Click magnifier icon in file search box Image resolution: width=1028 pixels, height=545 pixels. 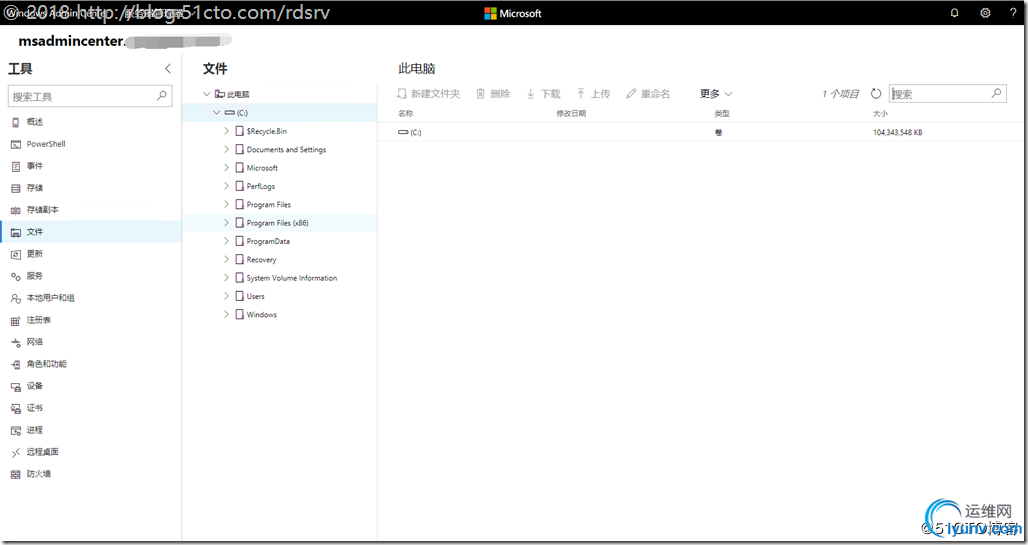tap(997, 93)
